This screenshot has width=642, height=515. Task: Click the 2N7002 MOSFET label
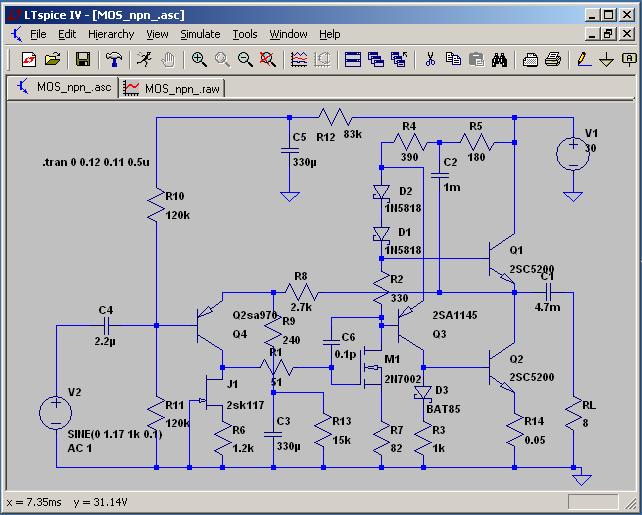pyautogui.click(x=402, y=379)
